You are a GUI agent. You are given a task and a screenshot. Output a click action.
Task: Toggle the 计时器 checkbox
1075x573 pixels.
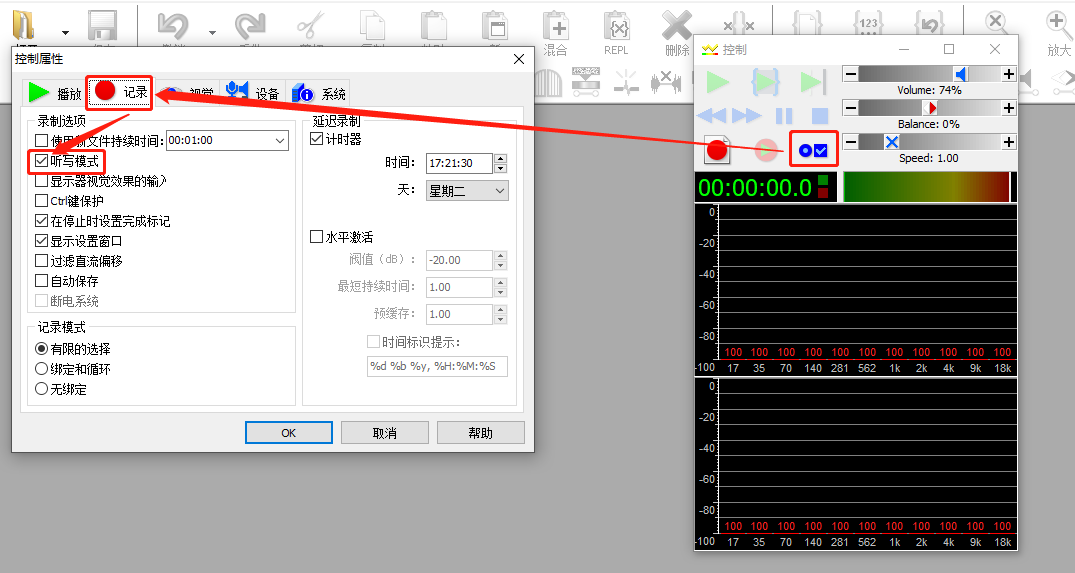pyautogui.click(x=316, y=138)
